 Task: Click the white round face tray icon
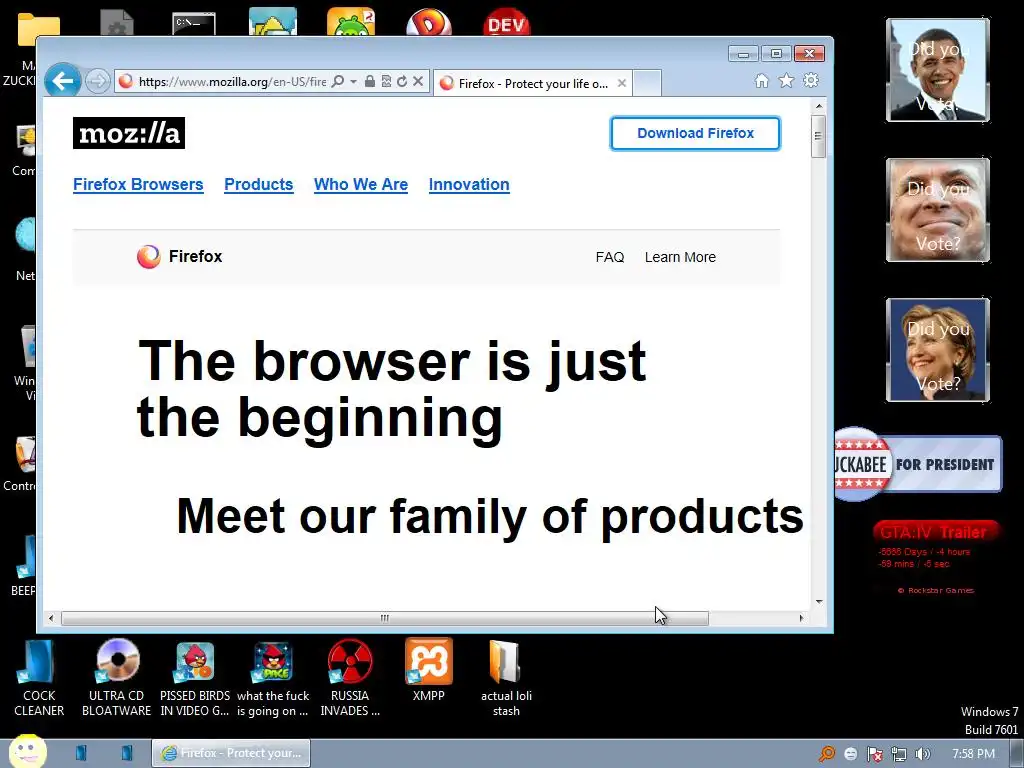[x=851, y=754]
